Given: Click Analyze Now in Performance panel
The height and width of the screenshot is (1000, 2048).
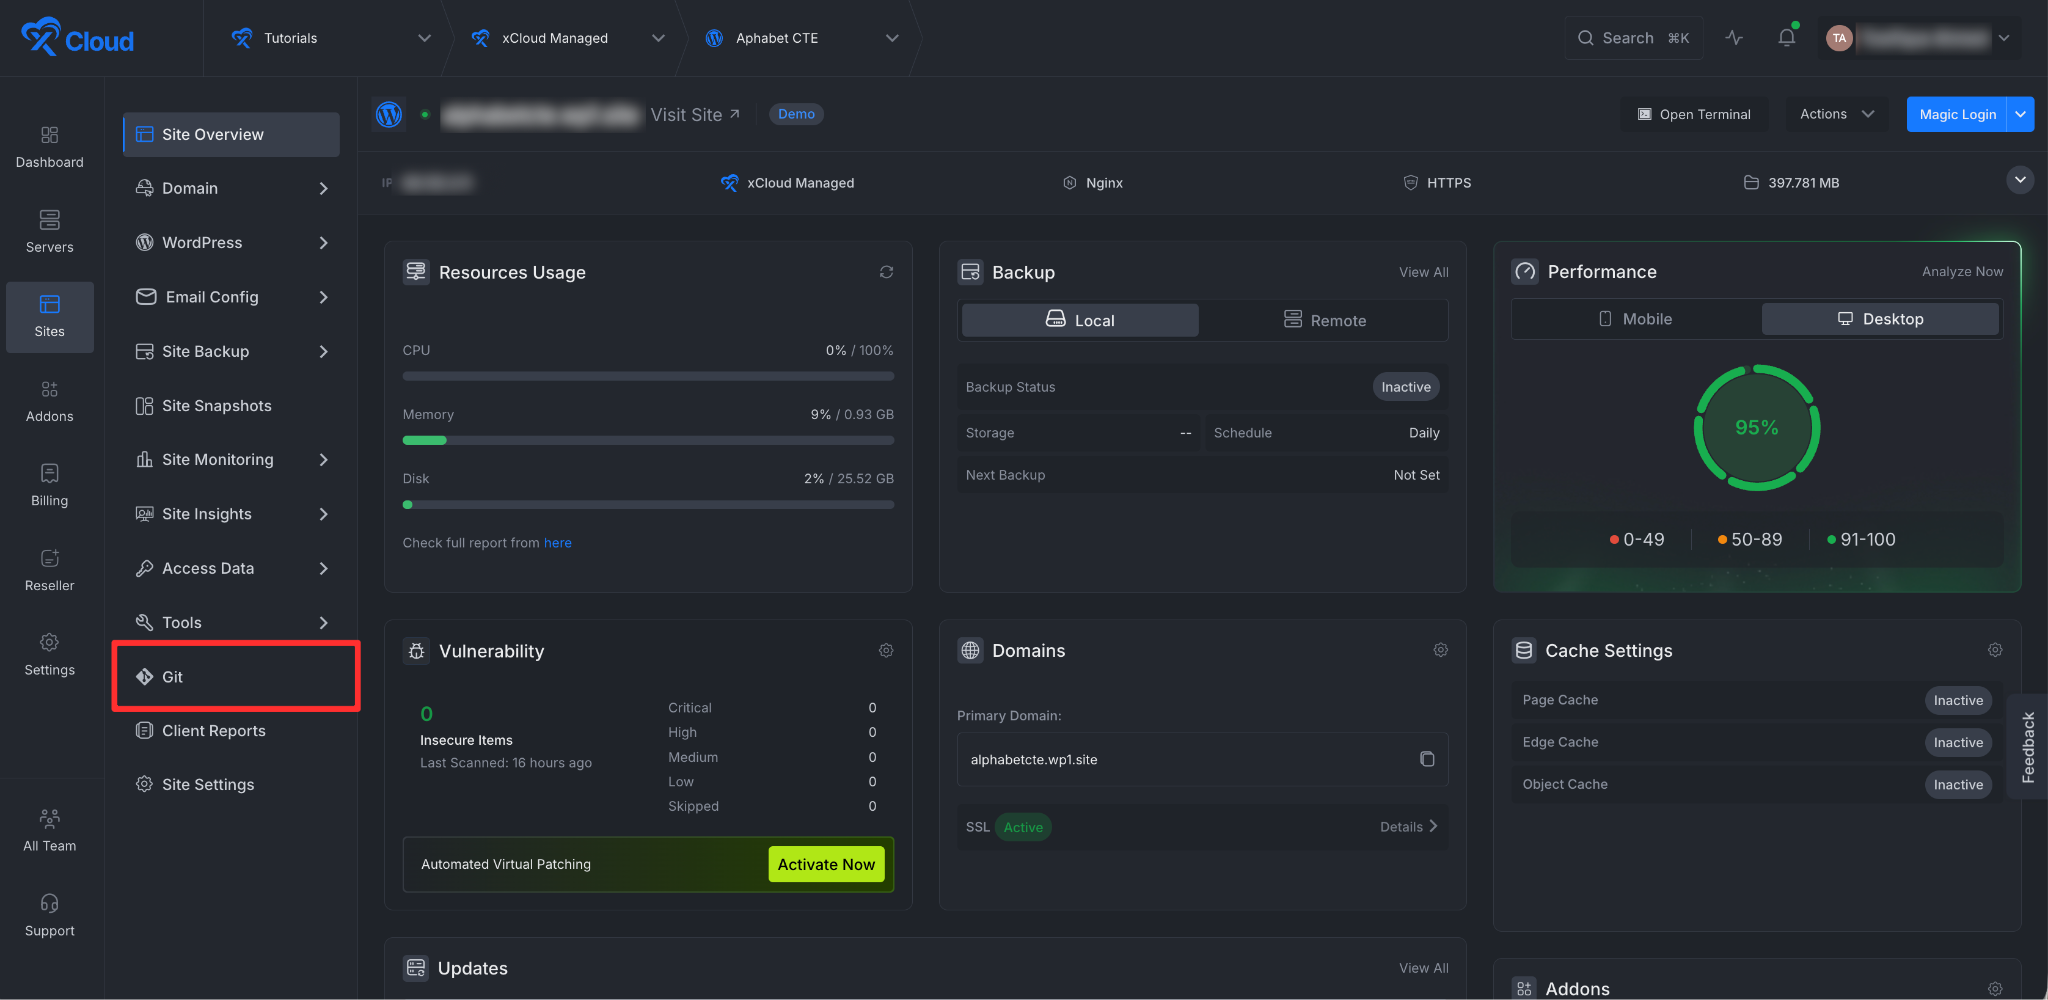Looking at the screenshot, I should click(1962, 271).
